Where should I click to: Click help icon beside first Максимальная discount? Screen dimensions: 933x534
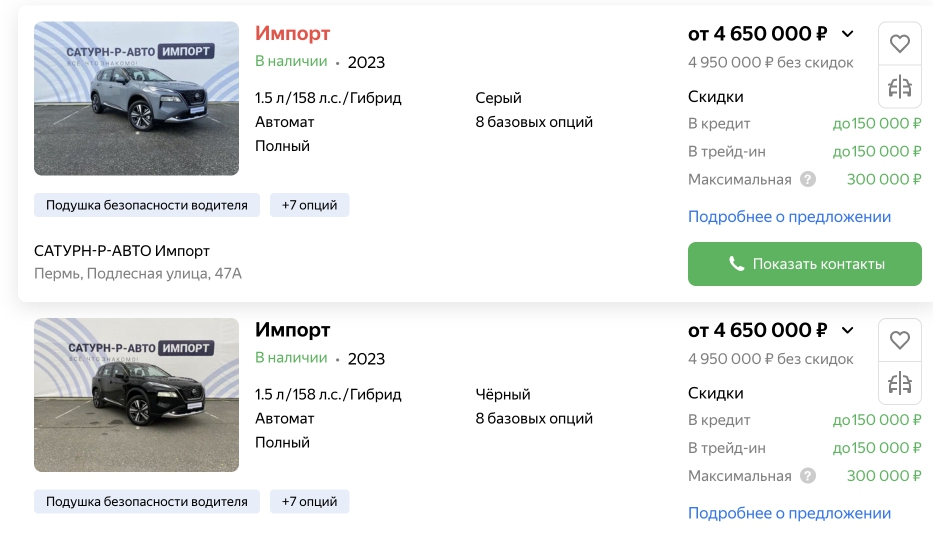(x=808, y=180)
